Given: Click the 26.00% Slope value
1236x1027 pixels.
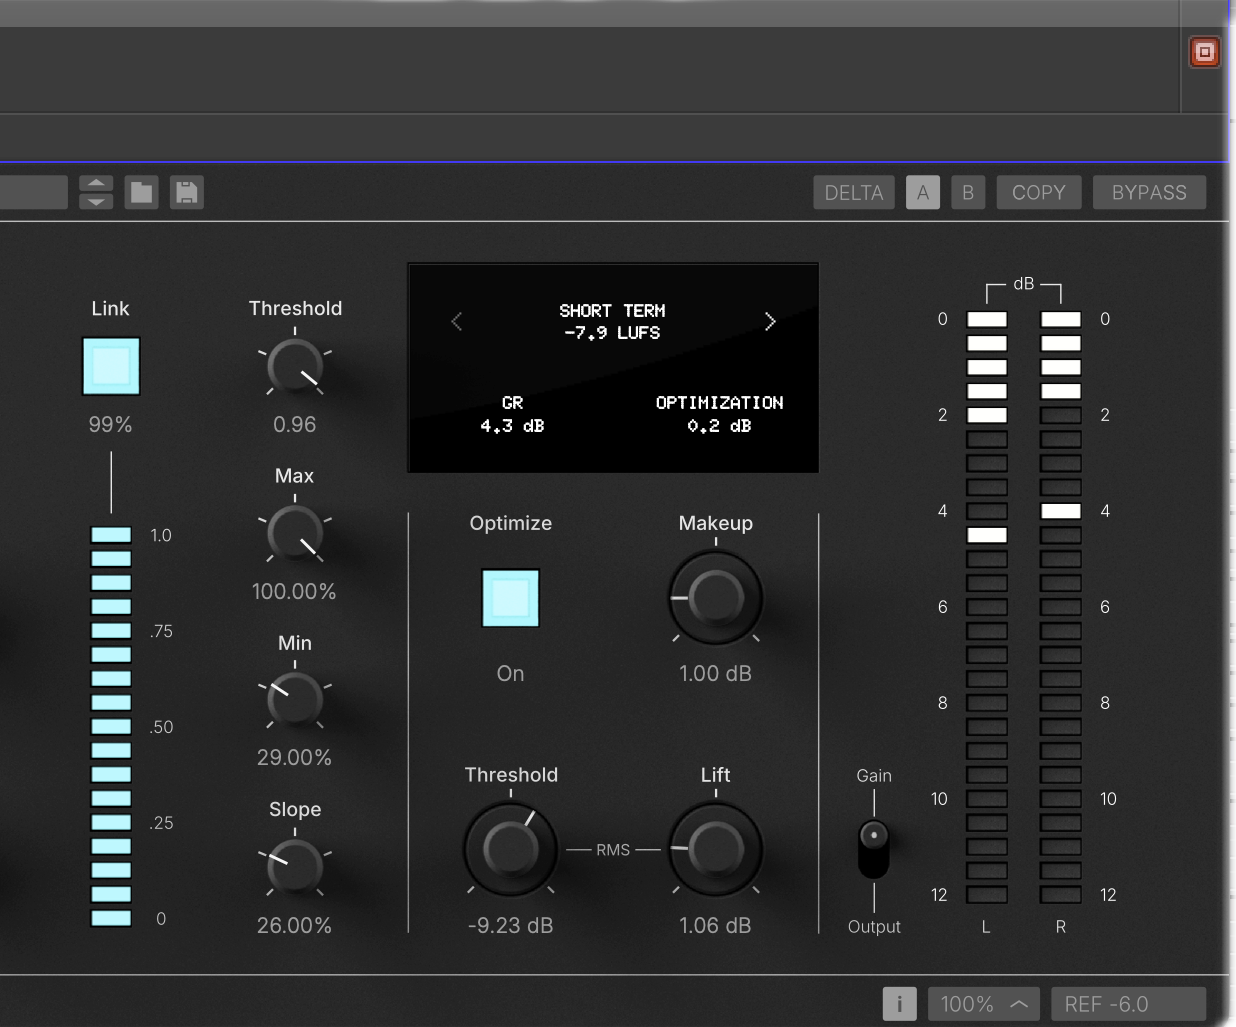Looking at the screenshot, I should pyautogui.click(x=294, y=926).
